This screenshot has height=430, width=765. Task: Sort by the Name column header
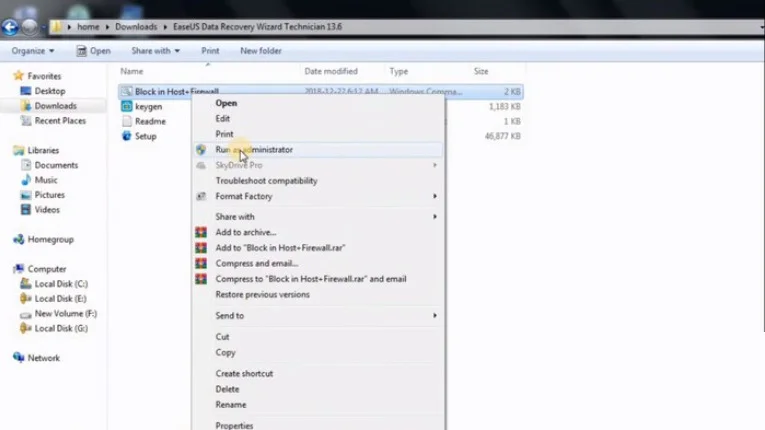[x=132, y=71]
